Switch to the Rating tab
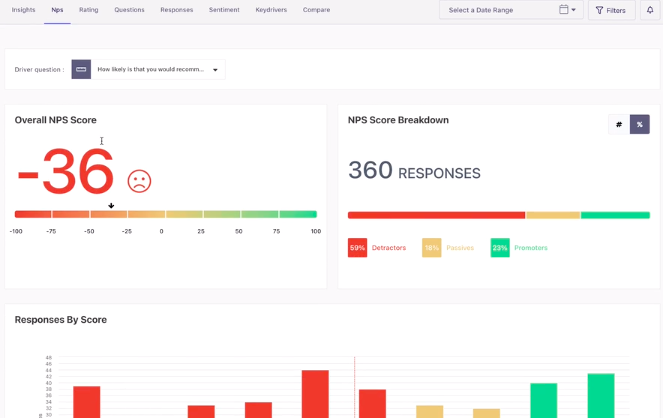 (88, 10)
